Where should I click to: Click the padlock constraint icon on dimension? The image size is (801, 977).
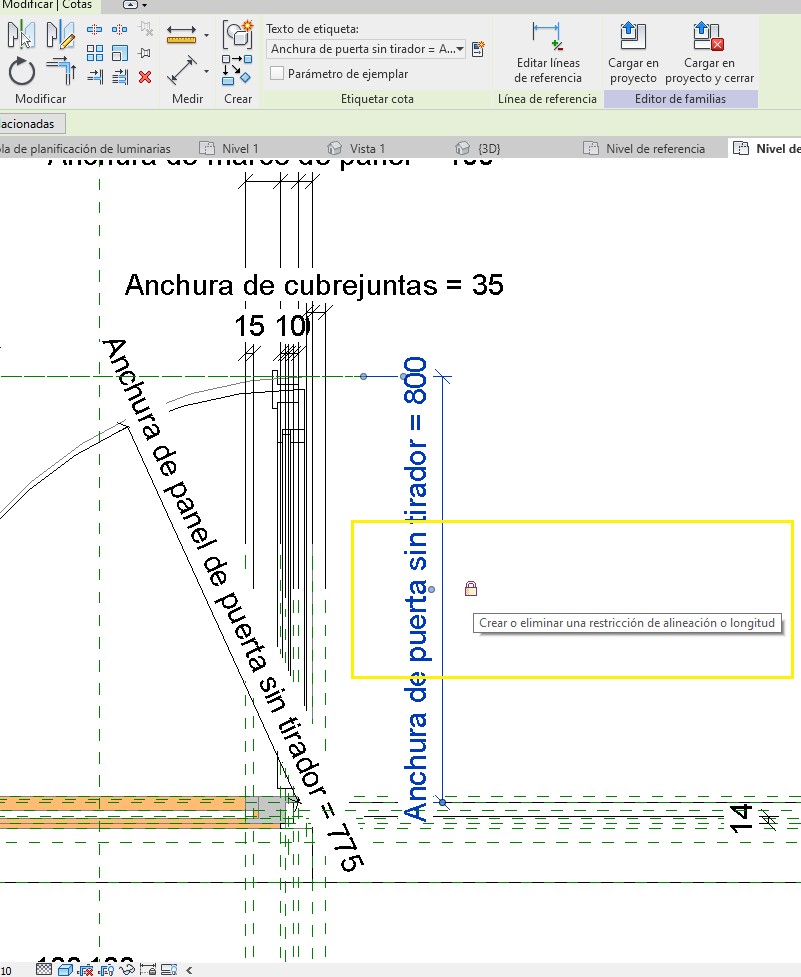pos(471,589)
